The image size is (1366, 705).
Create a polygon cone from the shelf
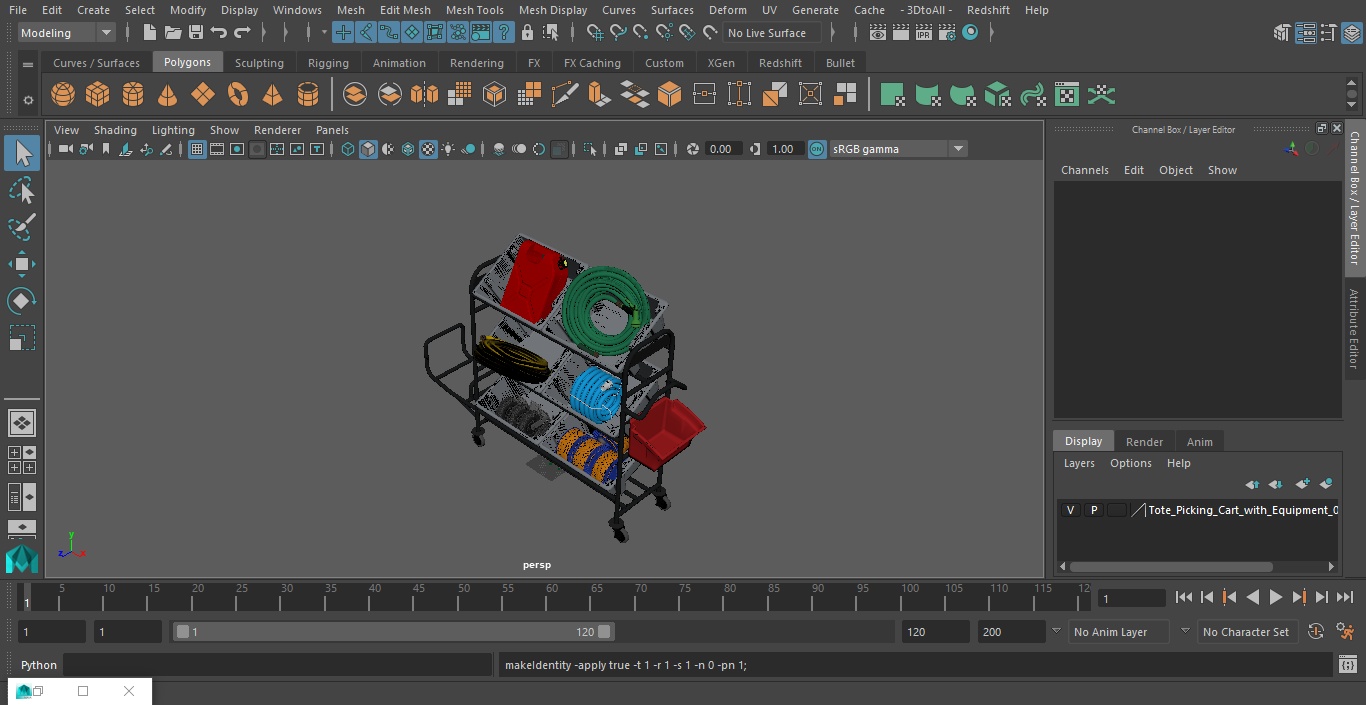pyautogui.click(x=168, y=95)
